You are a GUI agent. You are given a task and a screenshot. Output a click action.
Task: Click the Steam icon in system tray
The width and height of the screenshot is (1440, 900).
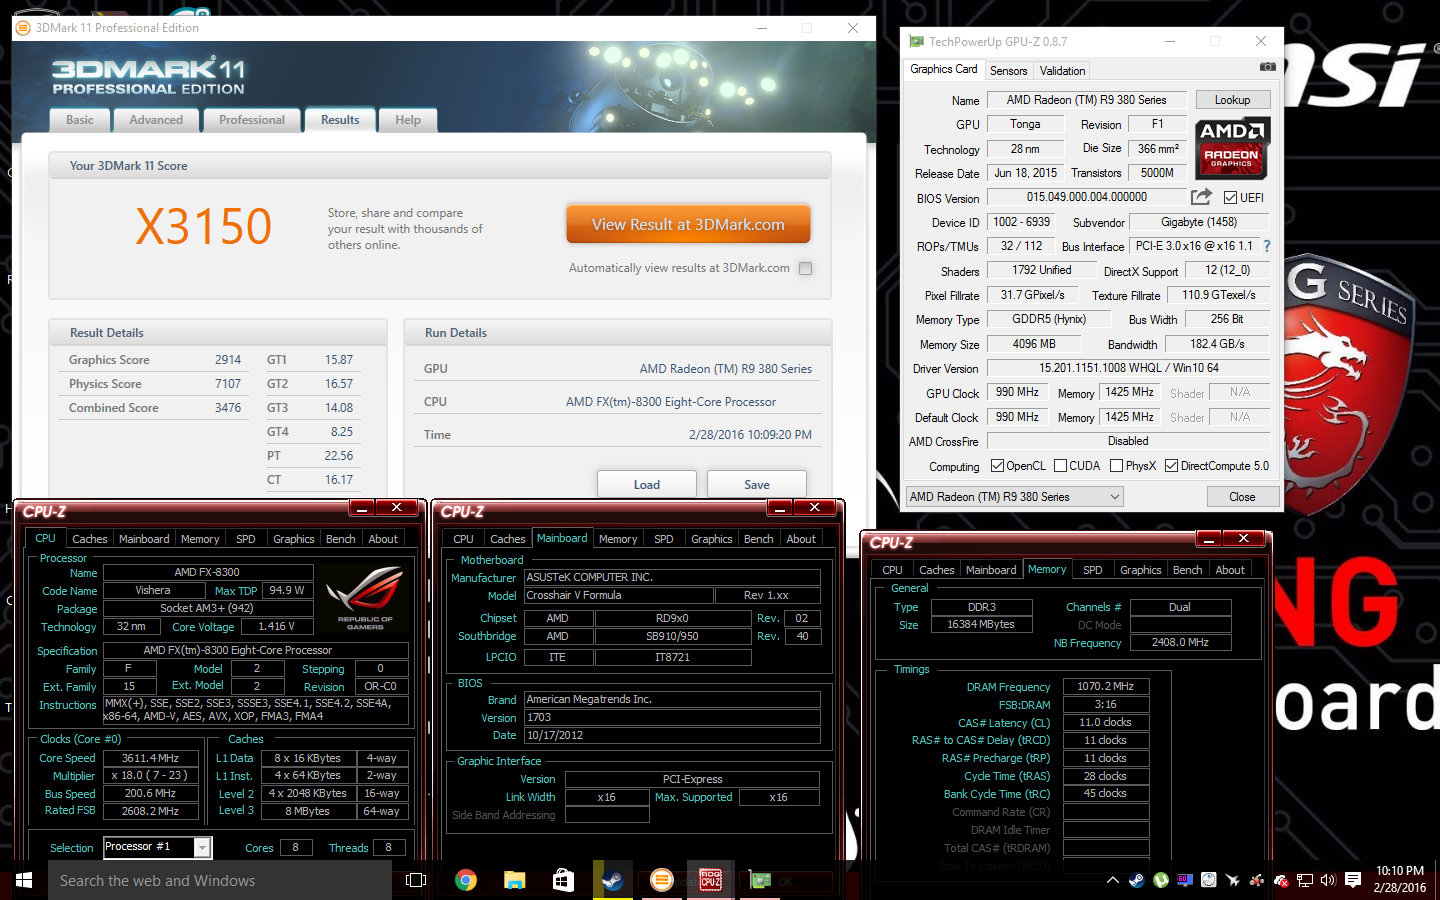tap(1137, 881)
